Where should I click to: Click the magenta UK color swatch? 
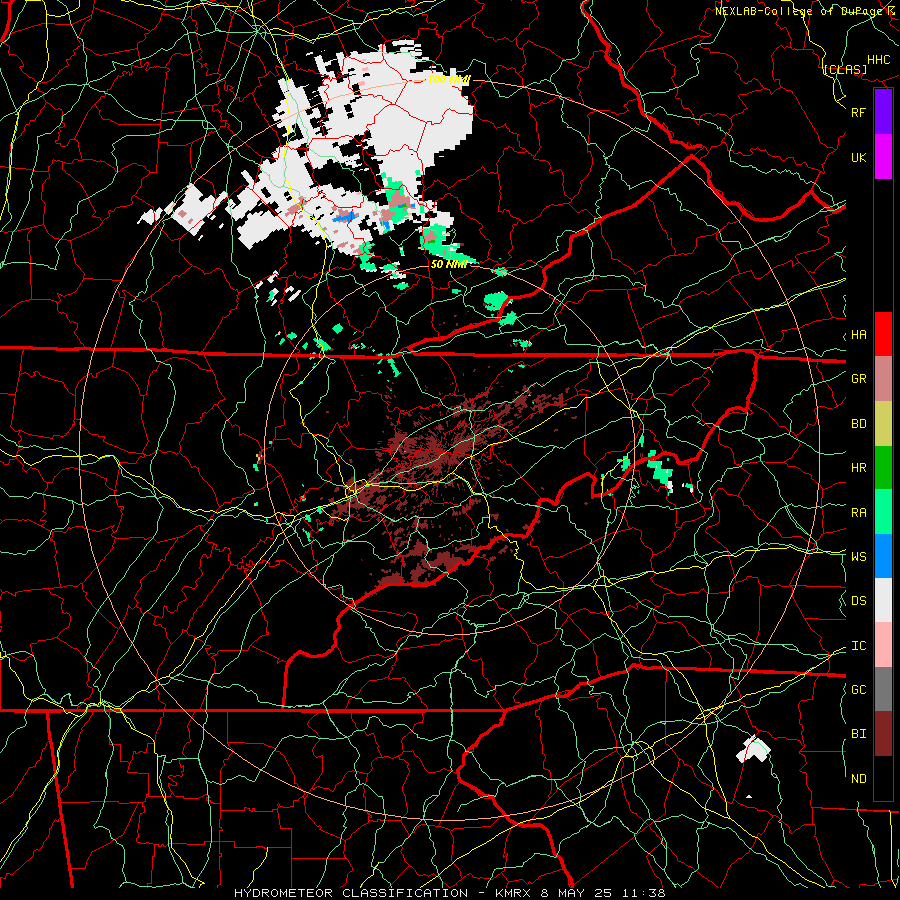883,157
